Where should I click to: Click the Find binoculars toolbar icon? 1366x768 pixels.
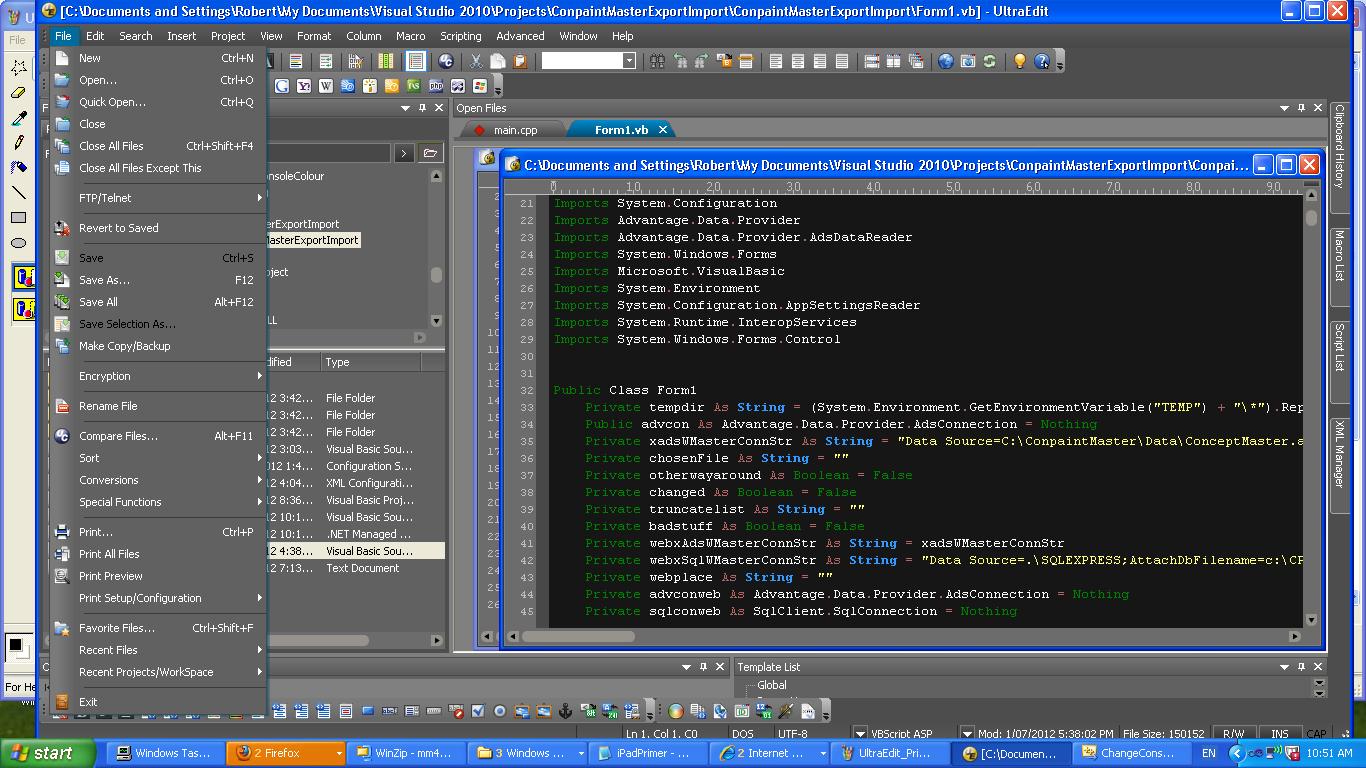coord(657,62)
